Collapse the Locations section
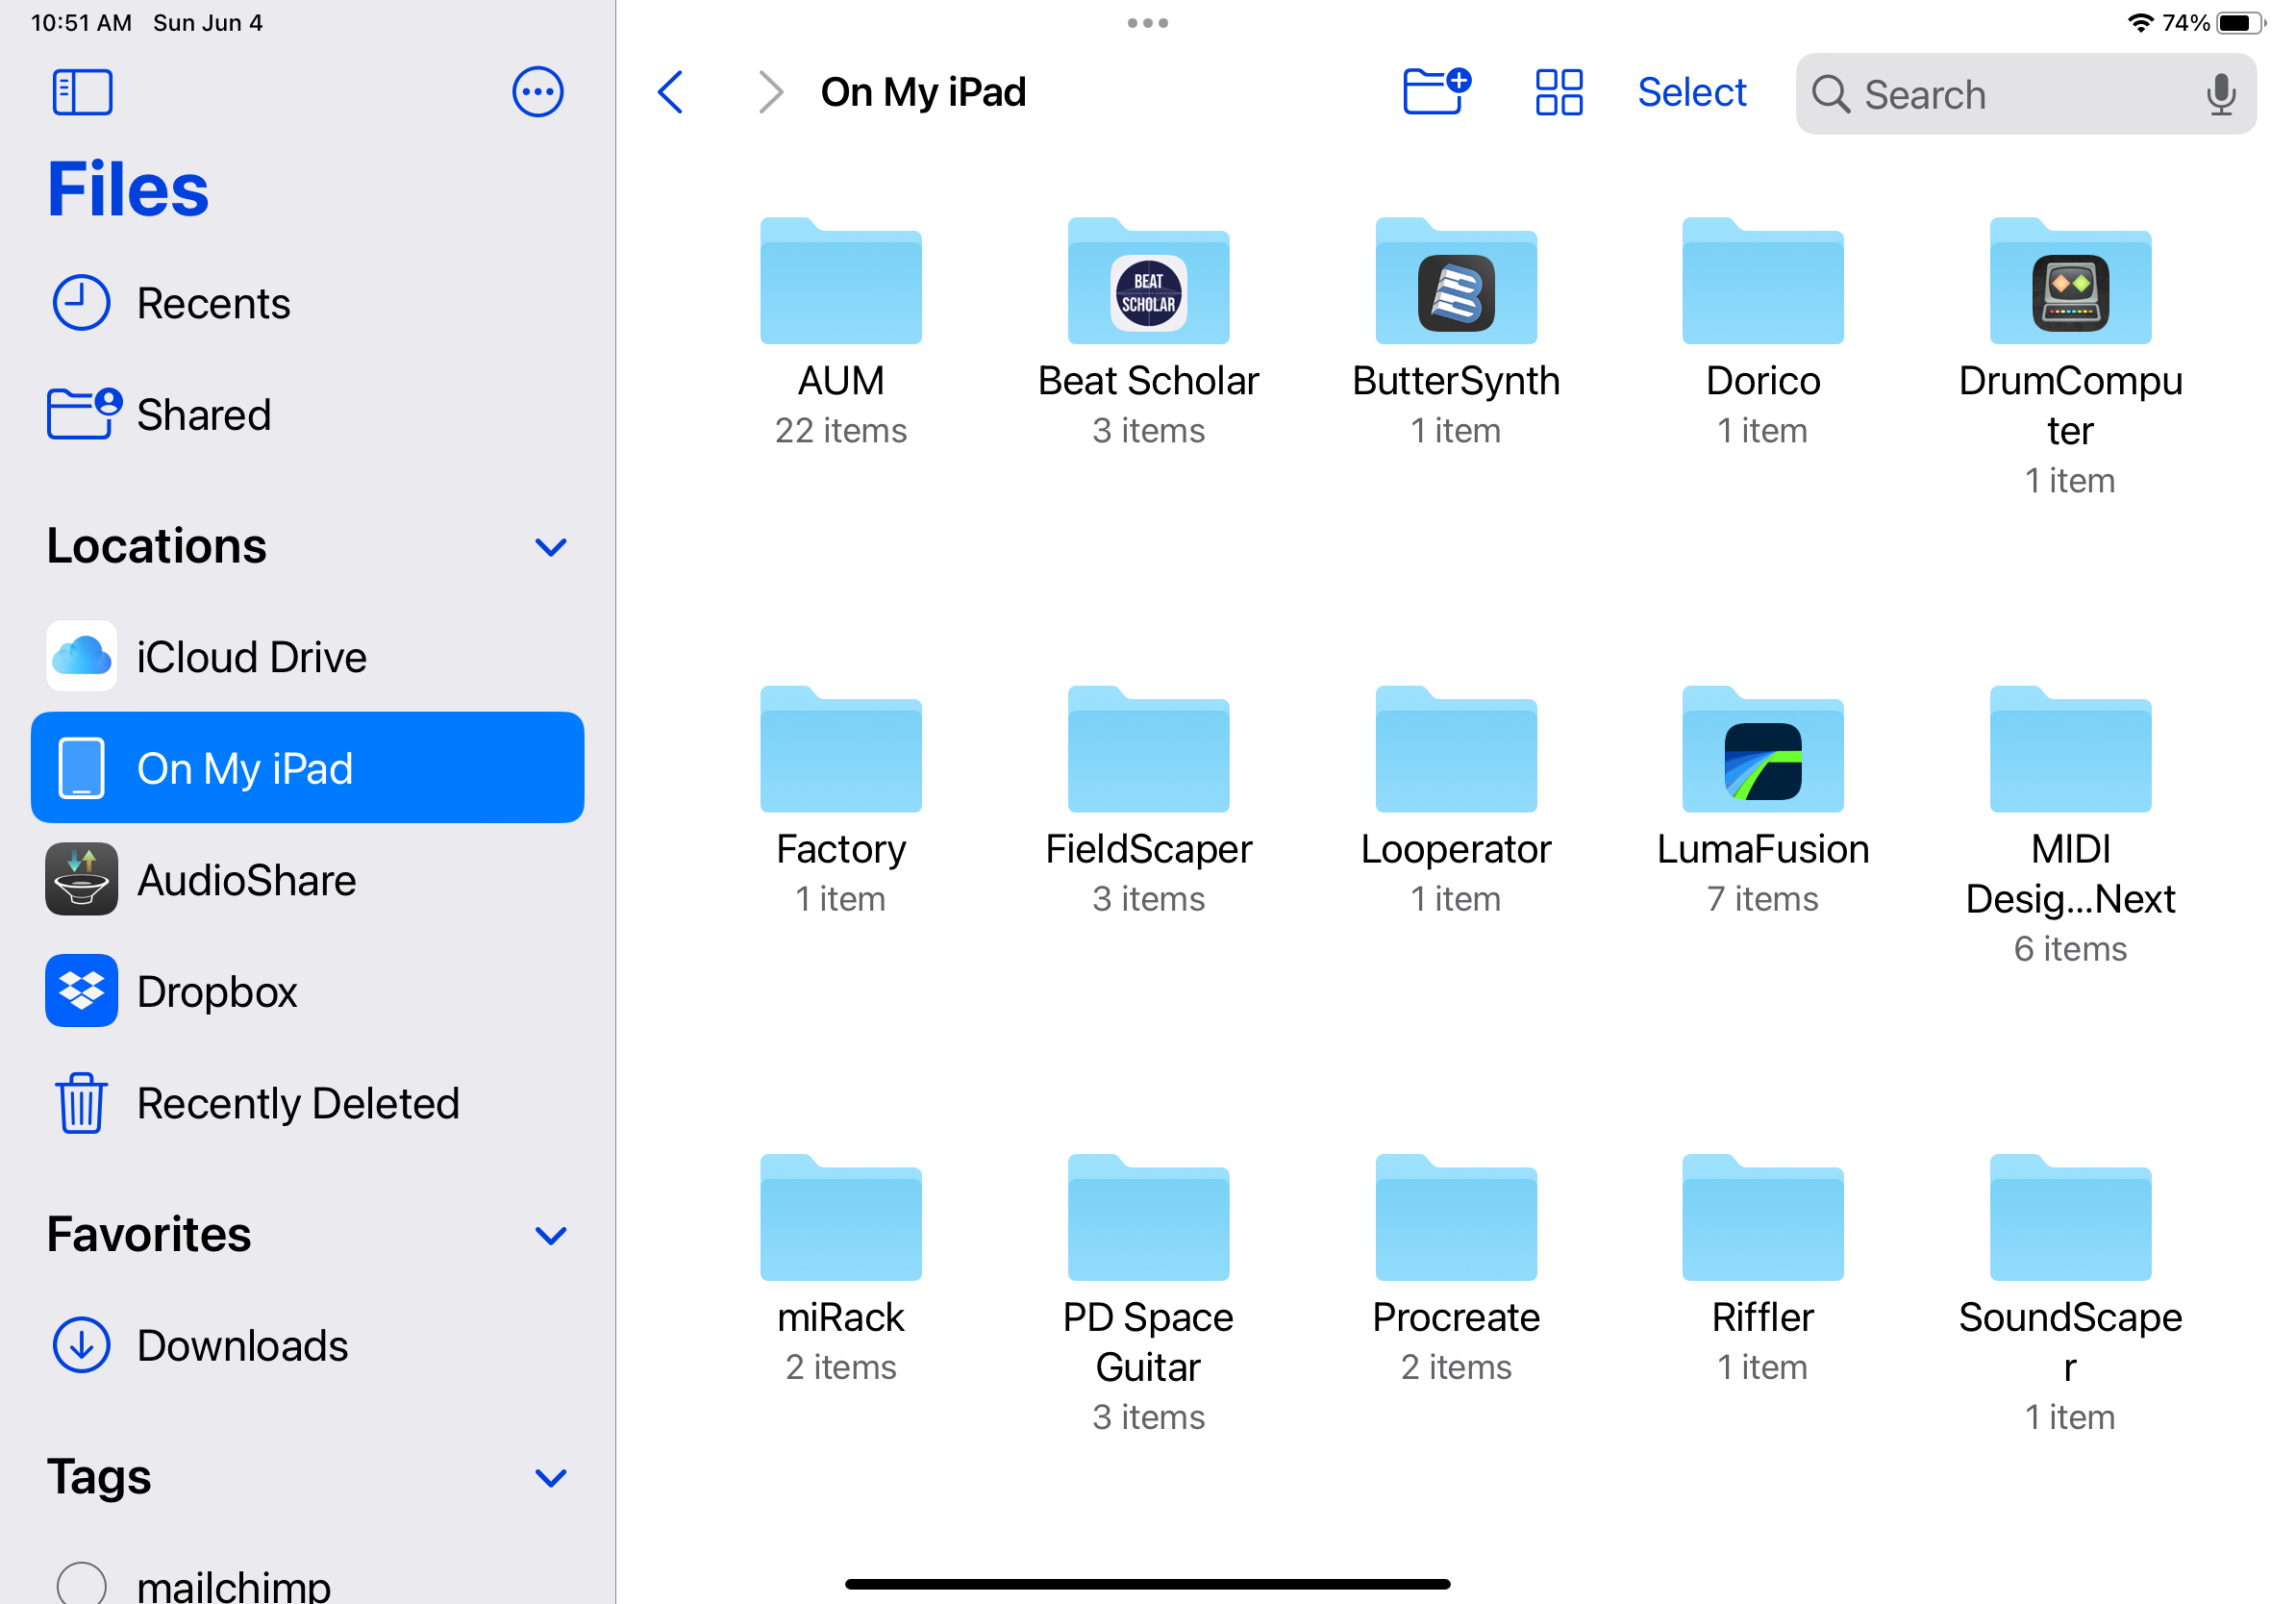Screen dimensions: 2296x1604 tap(550, 547)
